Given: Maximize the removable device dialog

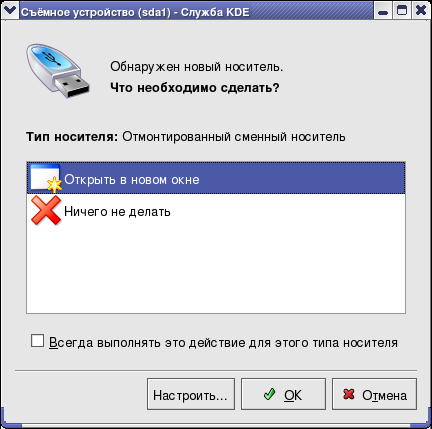Looking at the screenshot, I should (x=402, y=11).
